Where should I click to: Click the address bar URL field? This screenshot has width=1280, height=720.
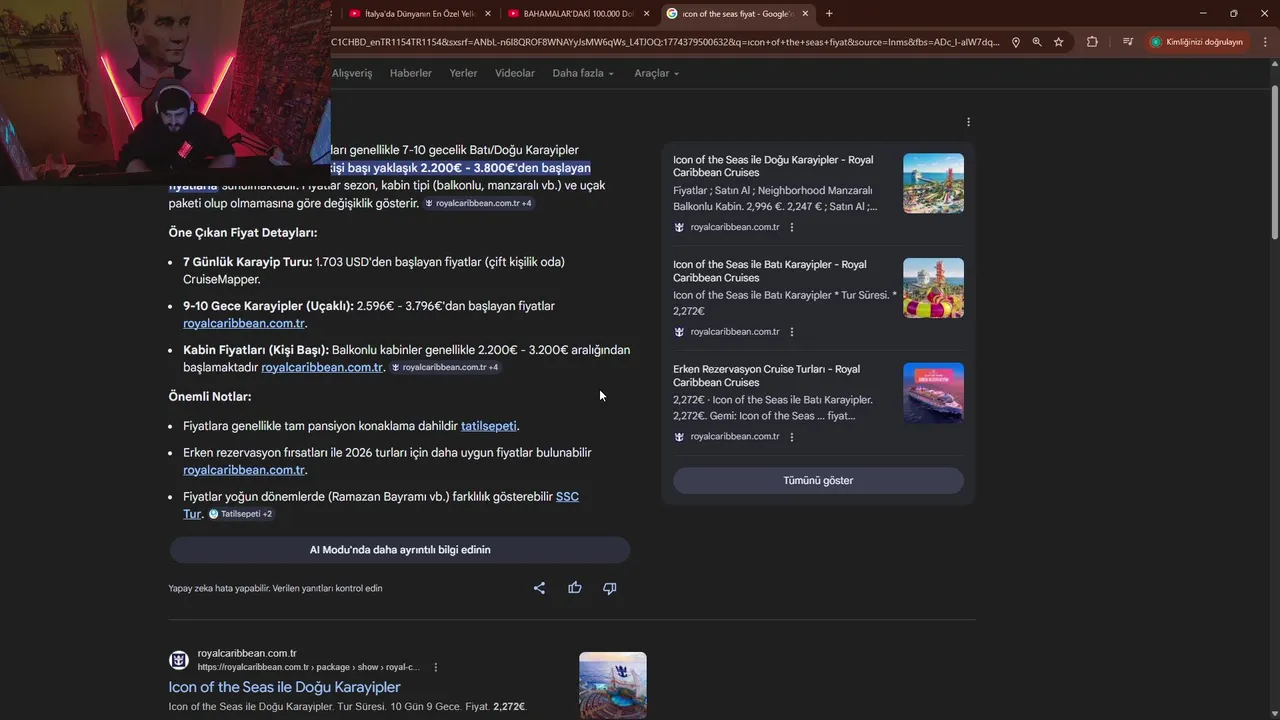(x=665, y=42)
